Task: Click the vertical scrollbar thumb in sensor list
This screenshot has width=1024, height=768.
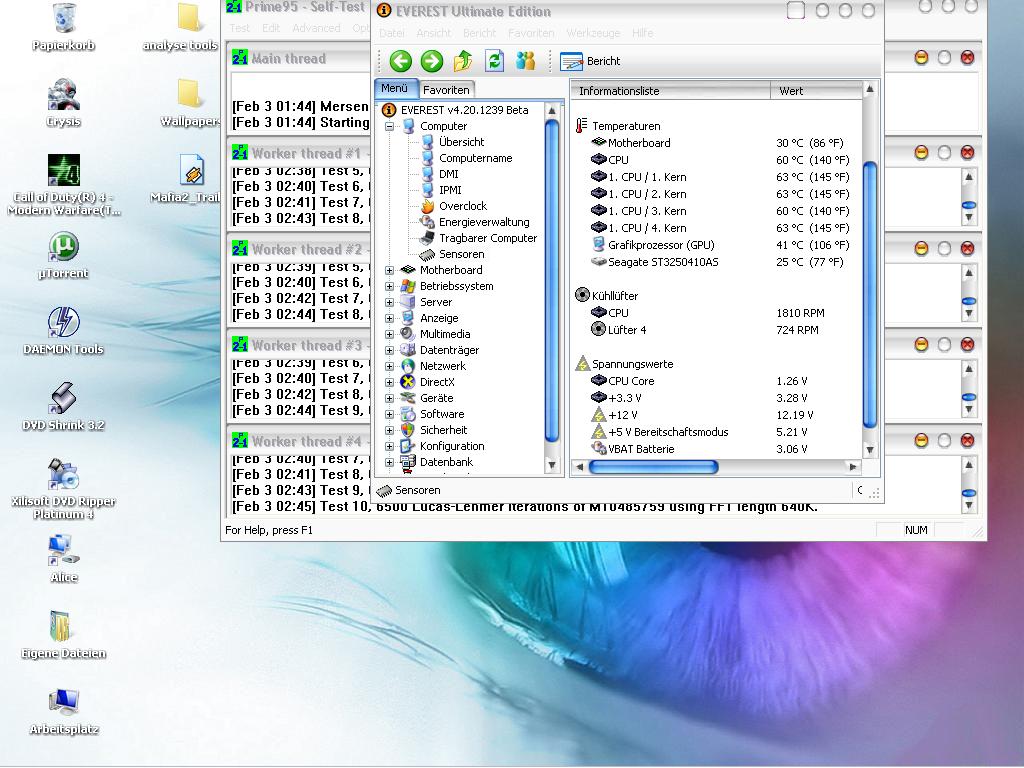Action: click(869, 295)
